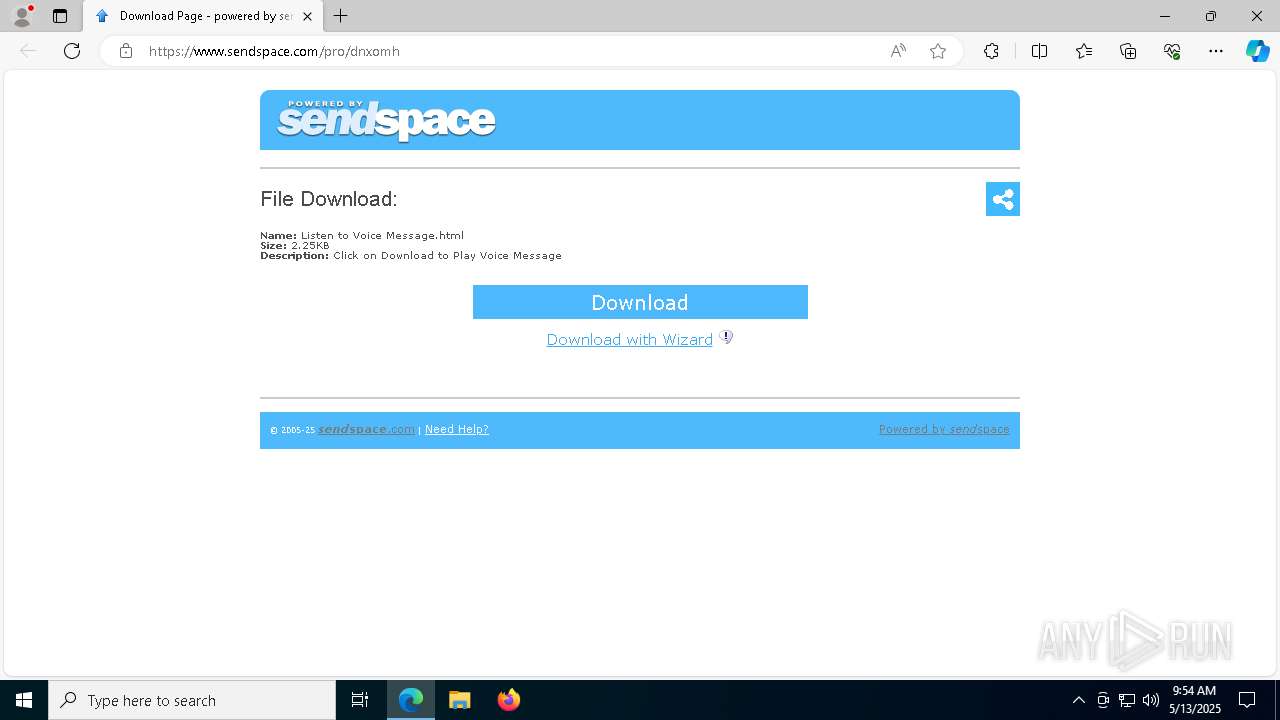
Task: Open the notification center icon
Action: (1248, 700)
